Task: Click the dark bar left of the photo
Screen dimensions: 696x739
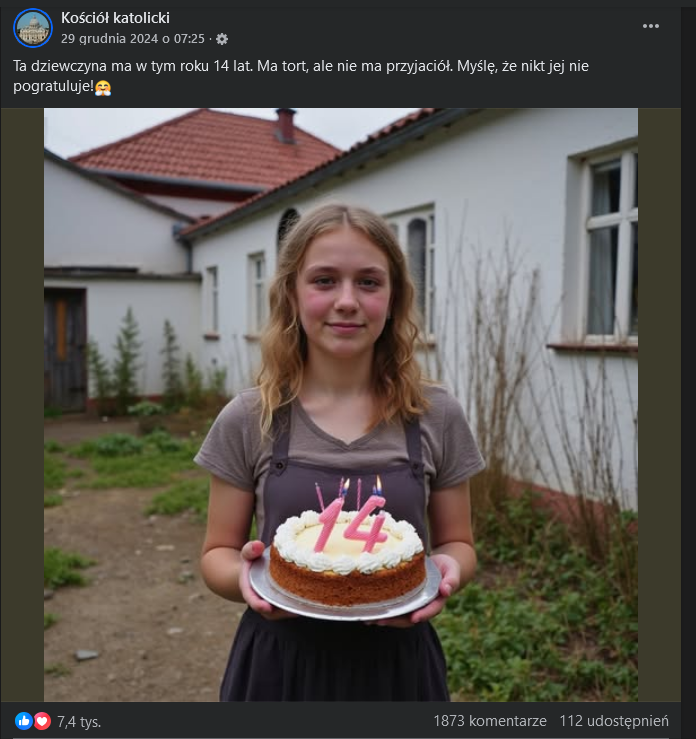Action: click(22, 400)
